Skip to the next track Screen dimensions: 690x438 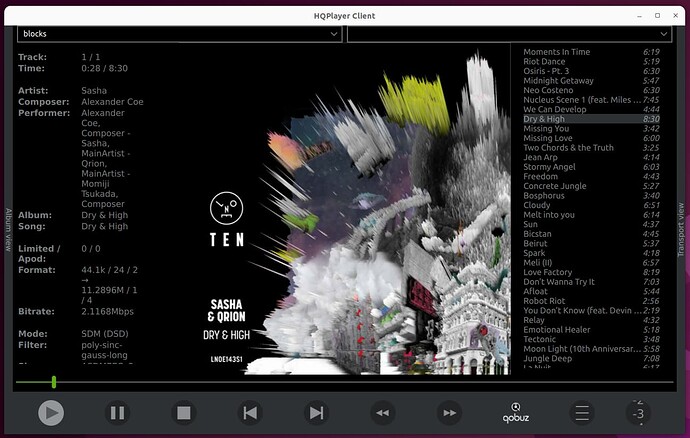click(316, 413)
